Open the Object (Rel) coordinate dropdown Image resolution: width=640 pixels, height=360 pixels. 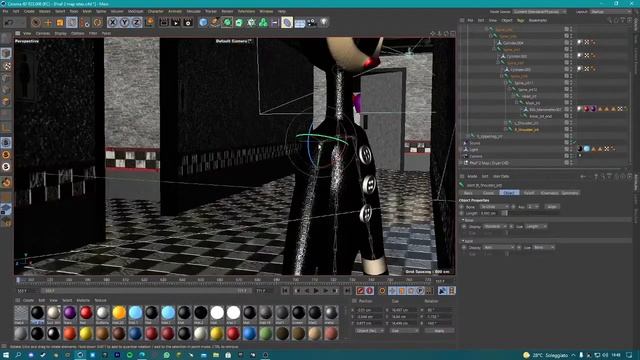[x=369, y=331]
